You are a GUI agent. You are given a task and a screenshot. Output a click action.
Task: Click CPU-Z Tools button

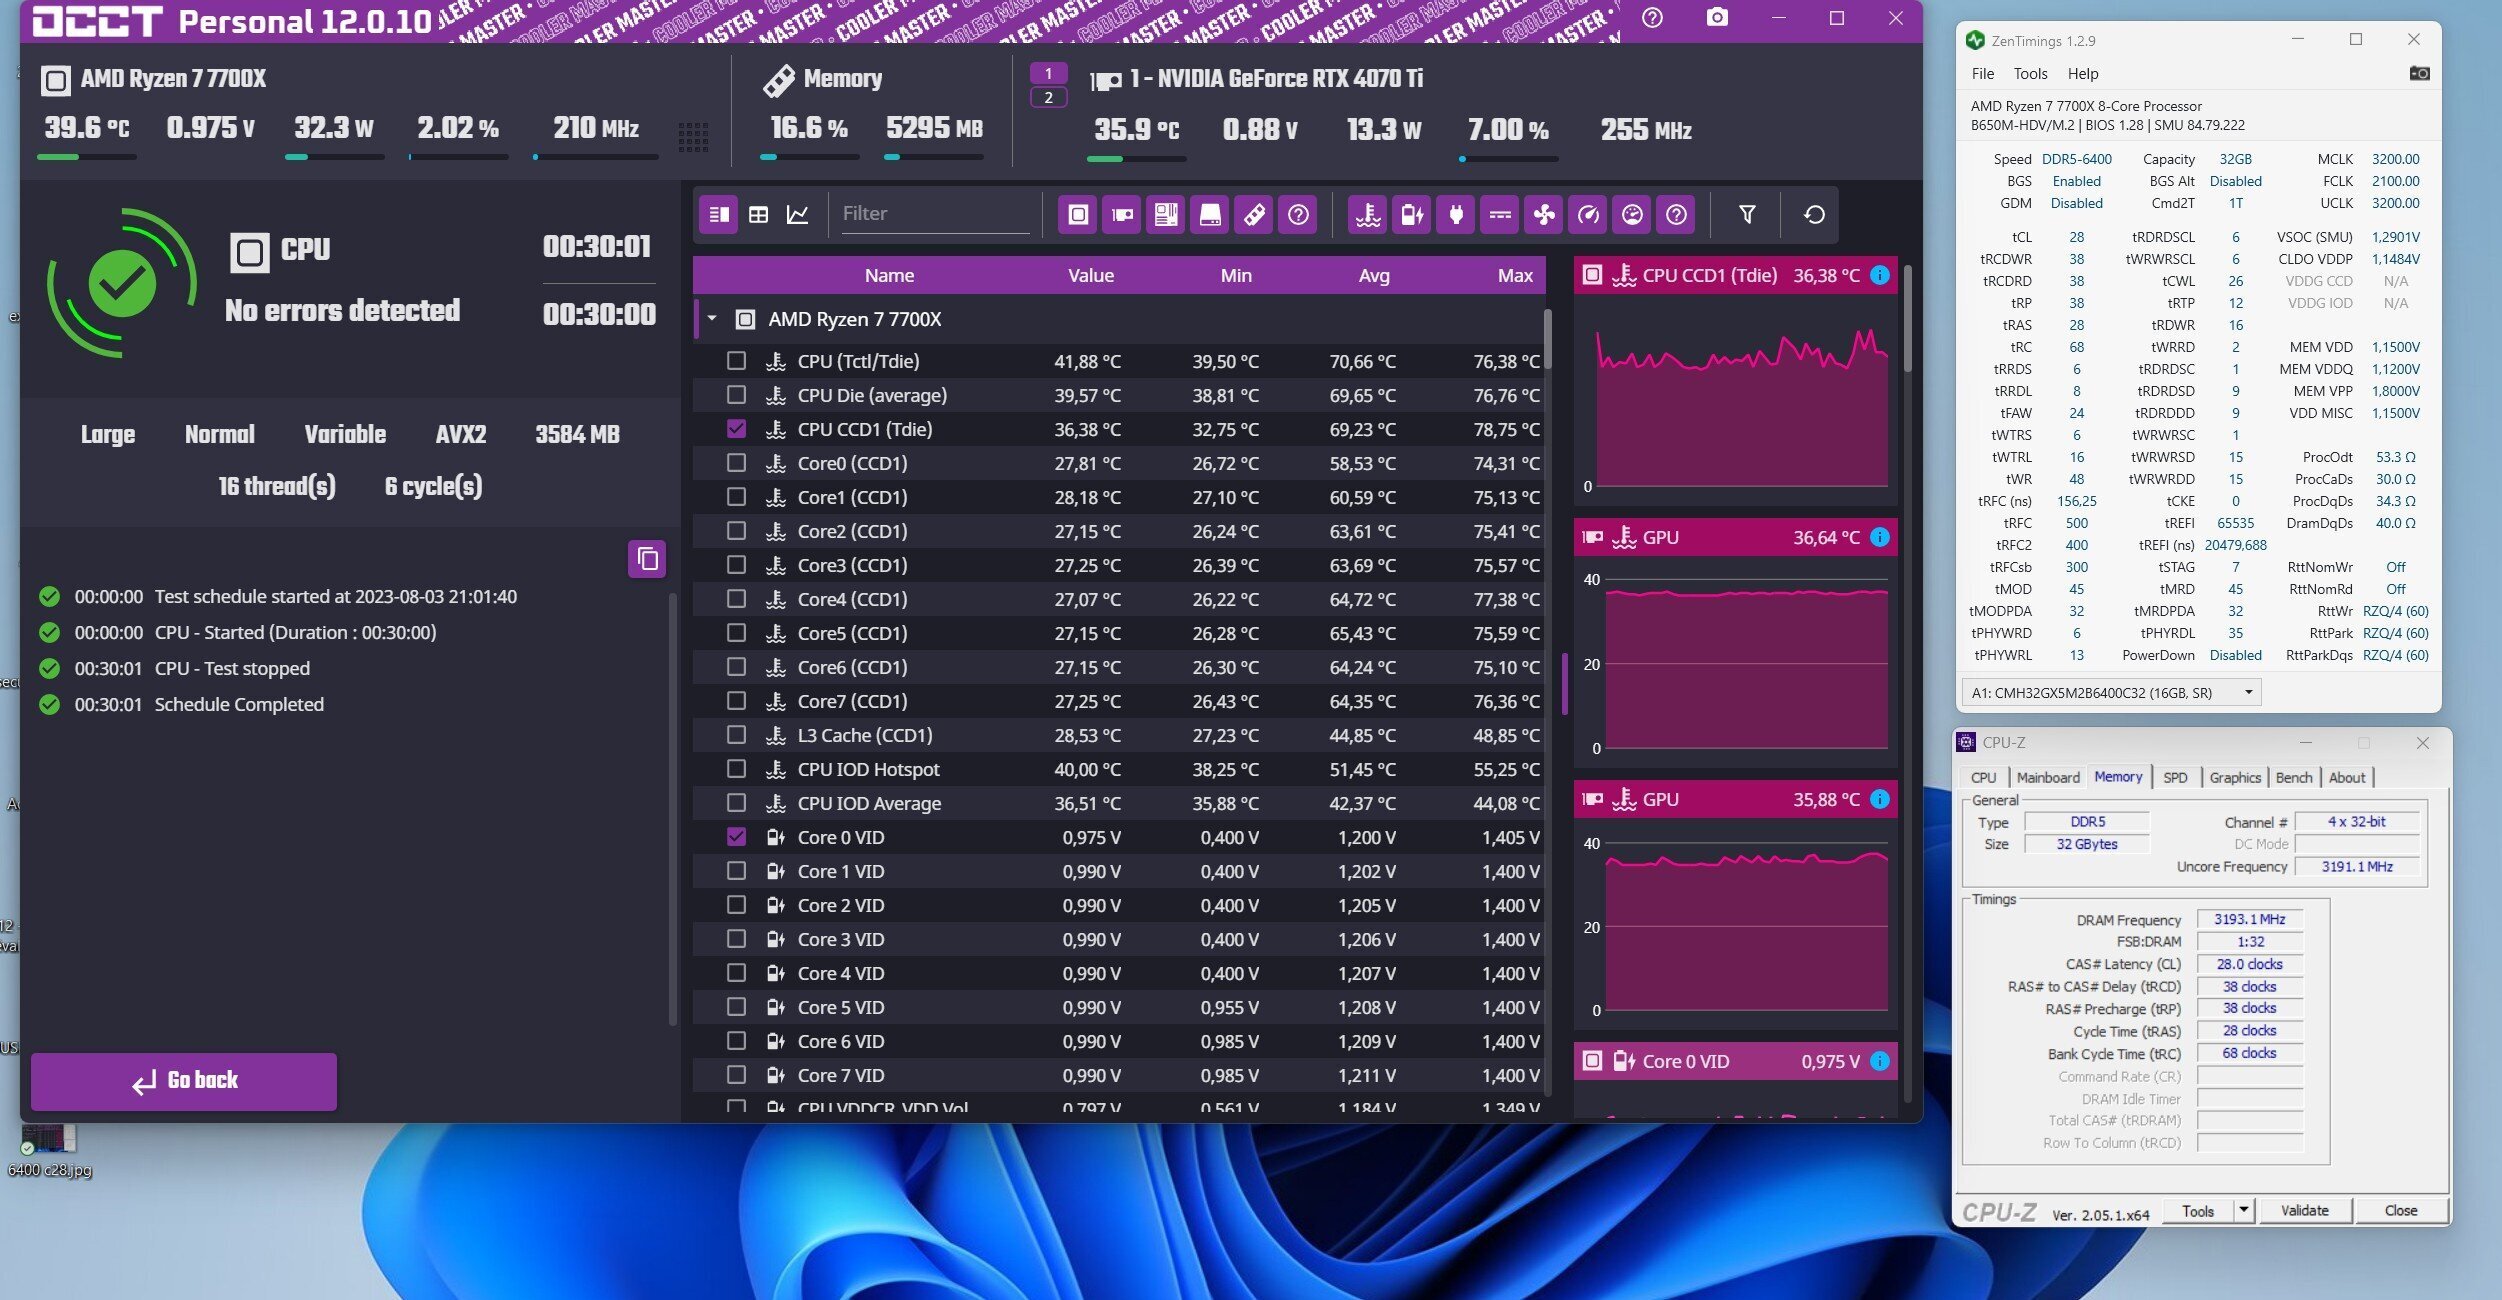[2198, 1210]
